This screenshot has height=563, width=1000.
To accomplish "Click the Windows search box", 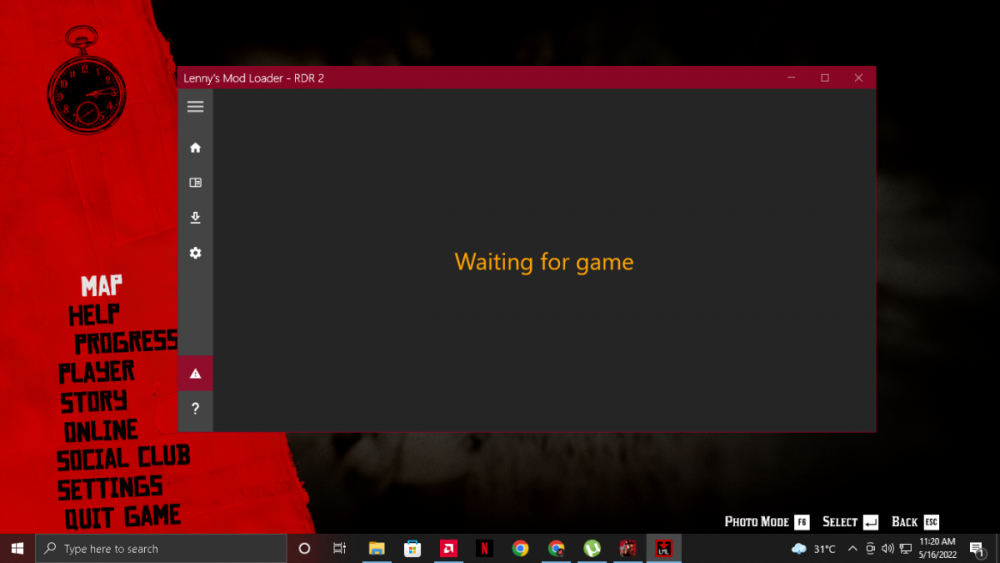I will 162,549.
